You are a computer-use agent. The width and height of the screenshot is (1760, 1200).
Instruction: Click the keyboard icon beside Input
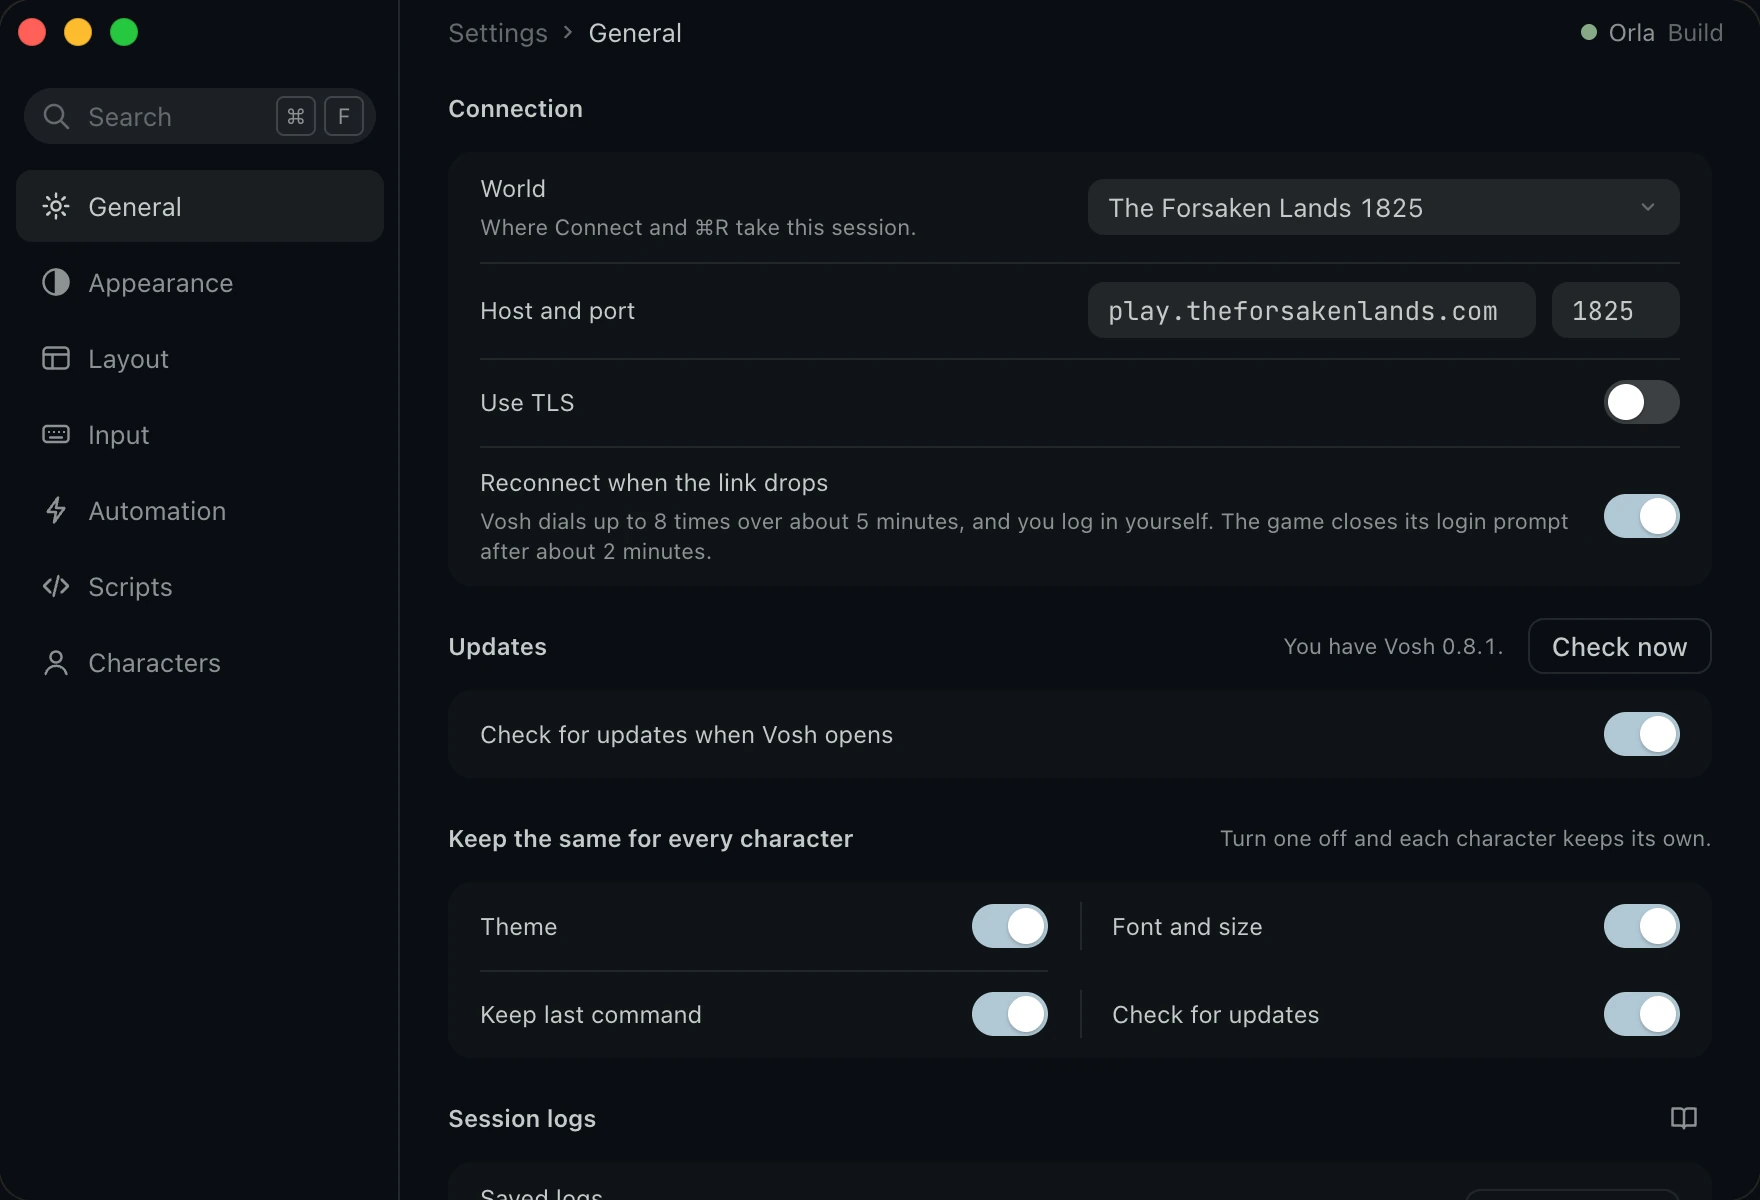pyautogui.click(x=56, y=435)
